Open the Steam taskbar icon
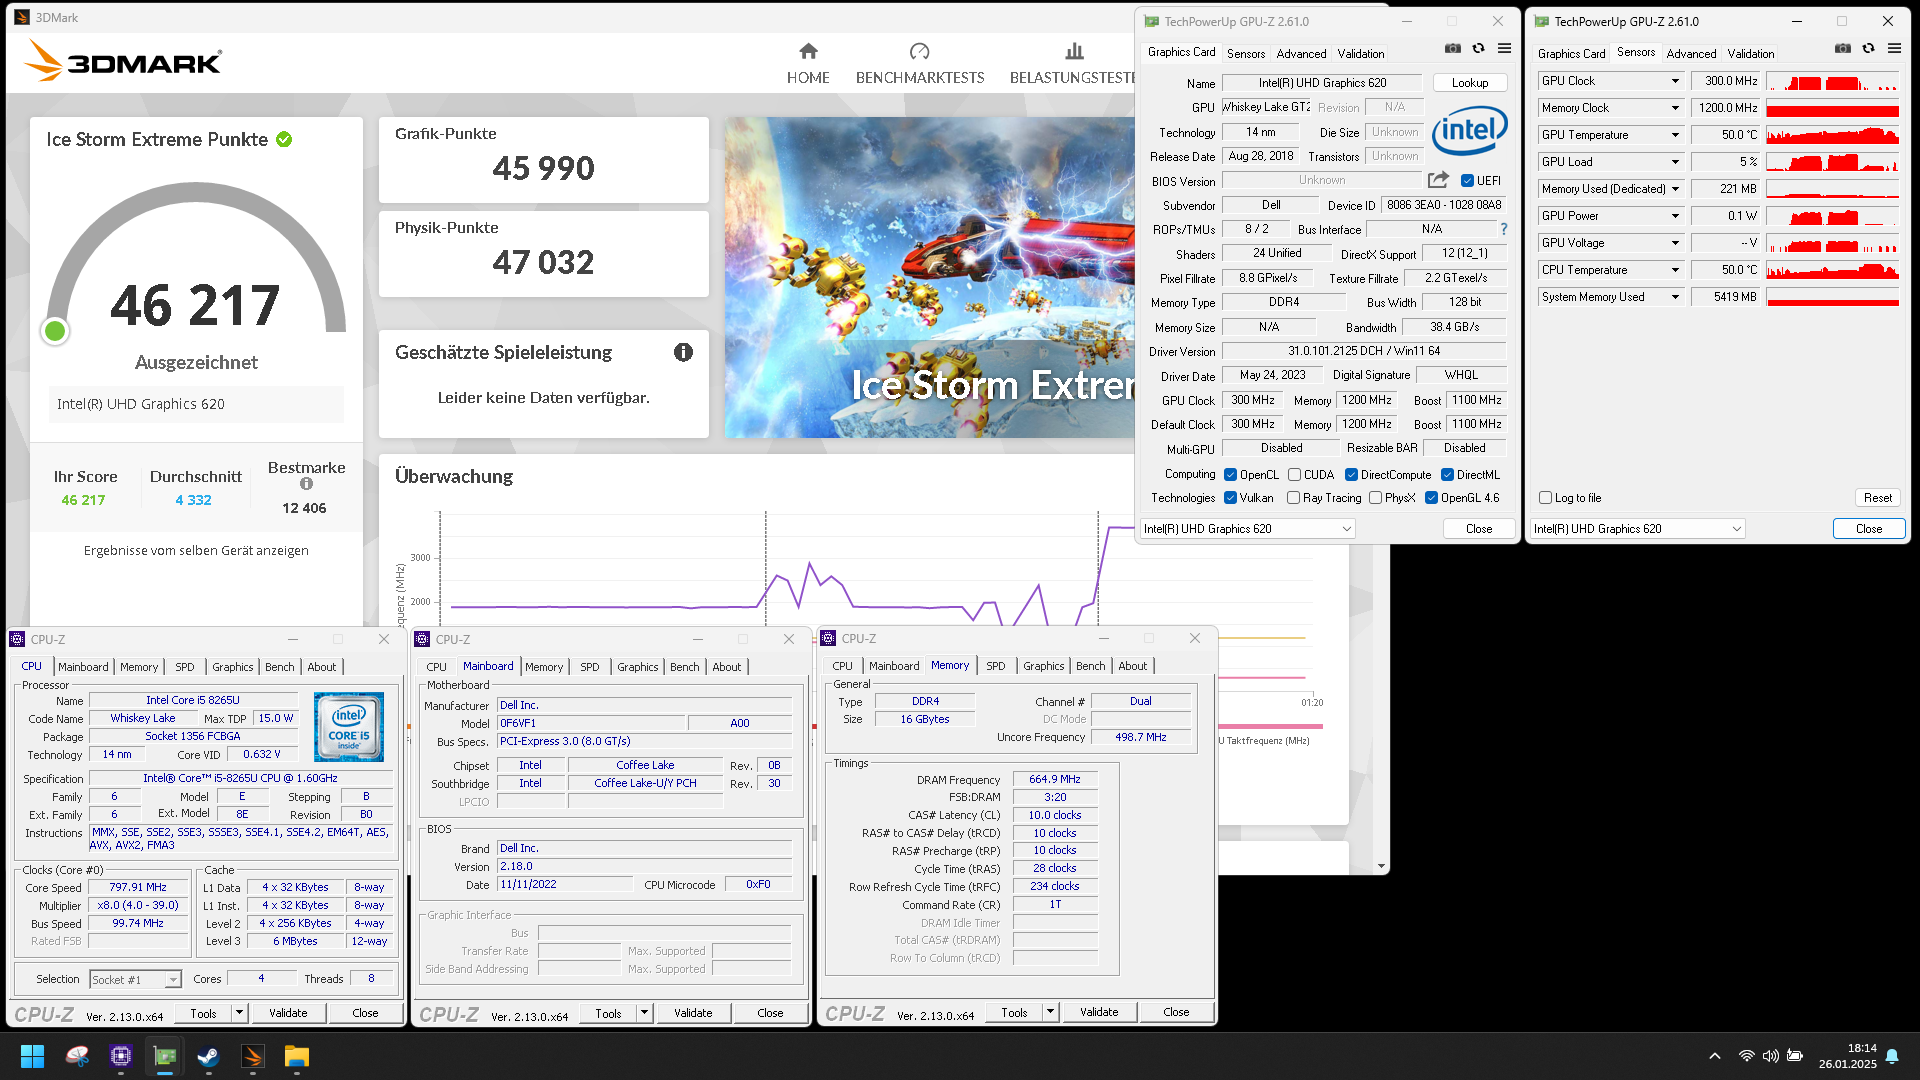This screenshot has width=1920, height=1080. 208,1056
